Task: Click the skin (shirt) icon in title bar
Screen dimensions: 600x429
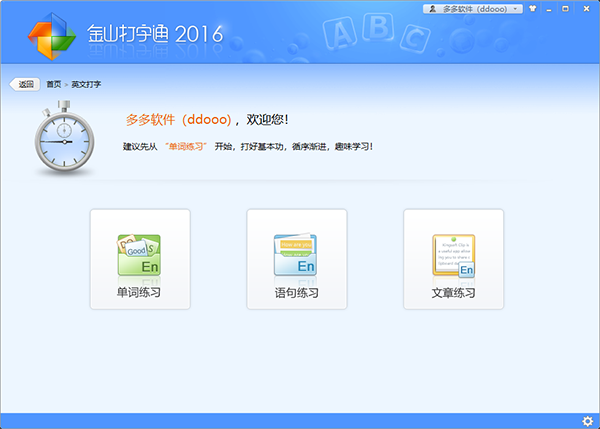Action: pos(533,8)
